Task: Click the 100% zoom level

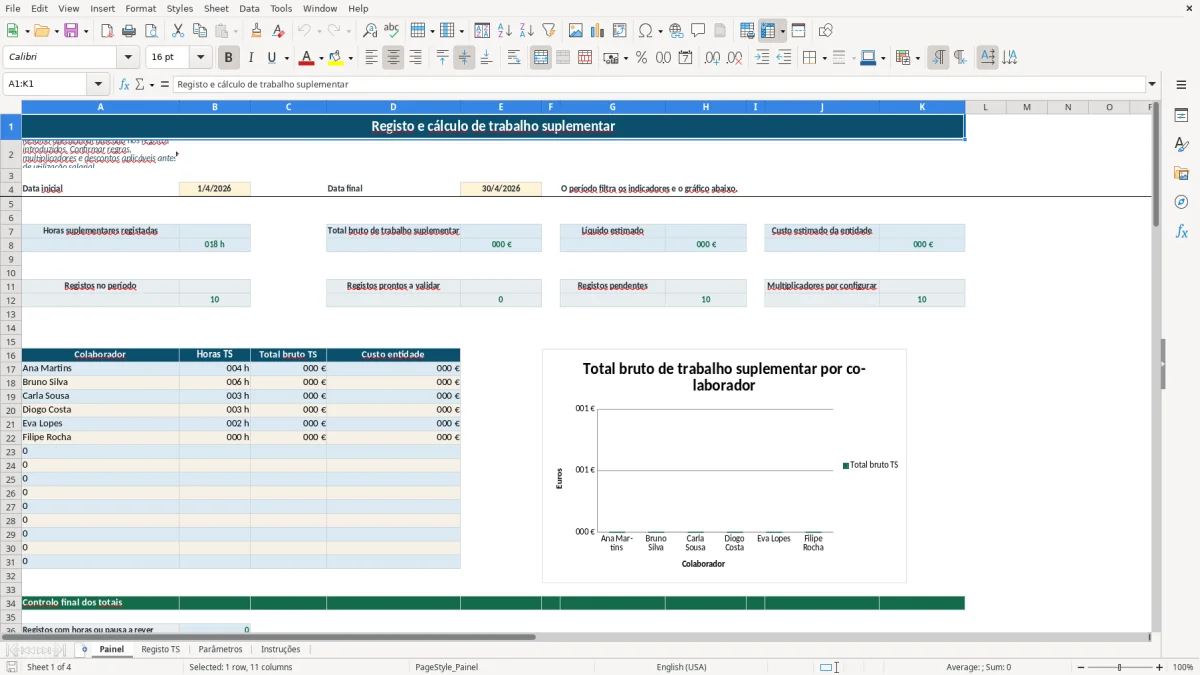Action: click(1182, 667)
